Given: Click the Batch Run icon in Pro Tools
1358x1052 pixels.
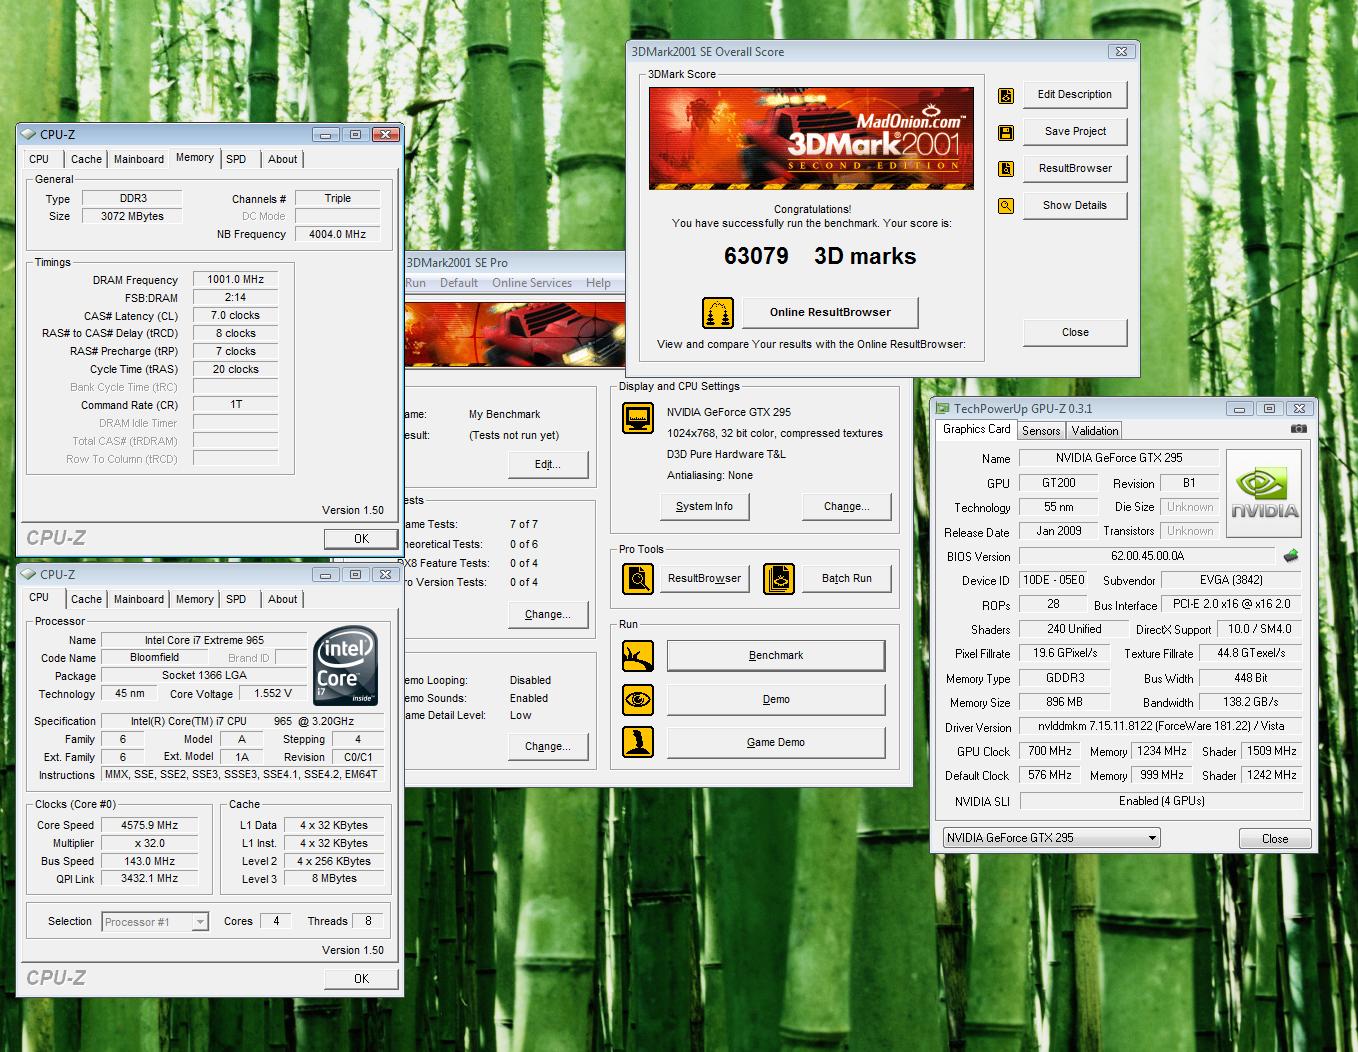Looking at the screenshot, I should pyautogui.click(x=779, y=579).
